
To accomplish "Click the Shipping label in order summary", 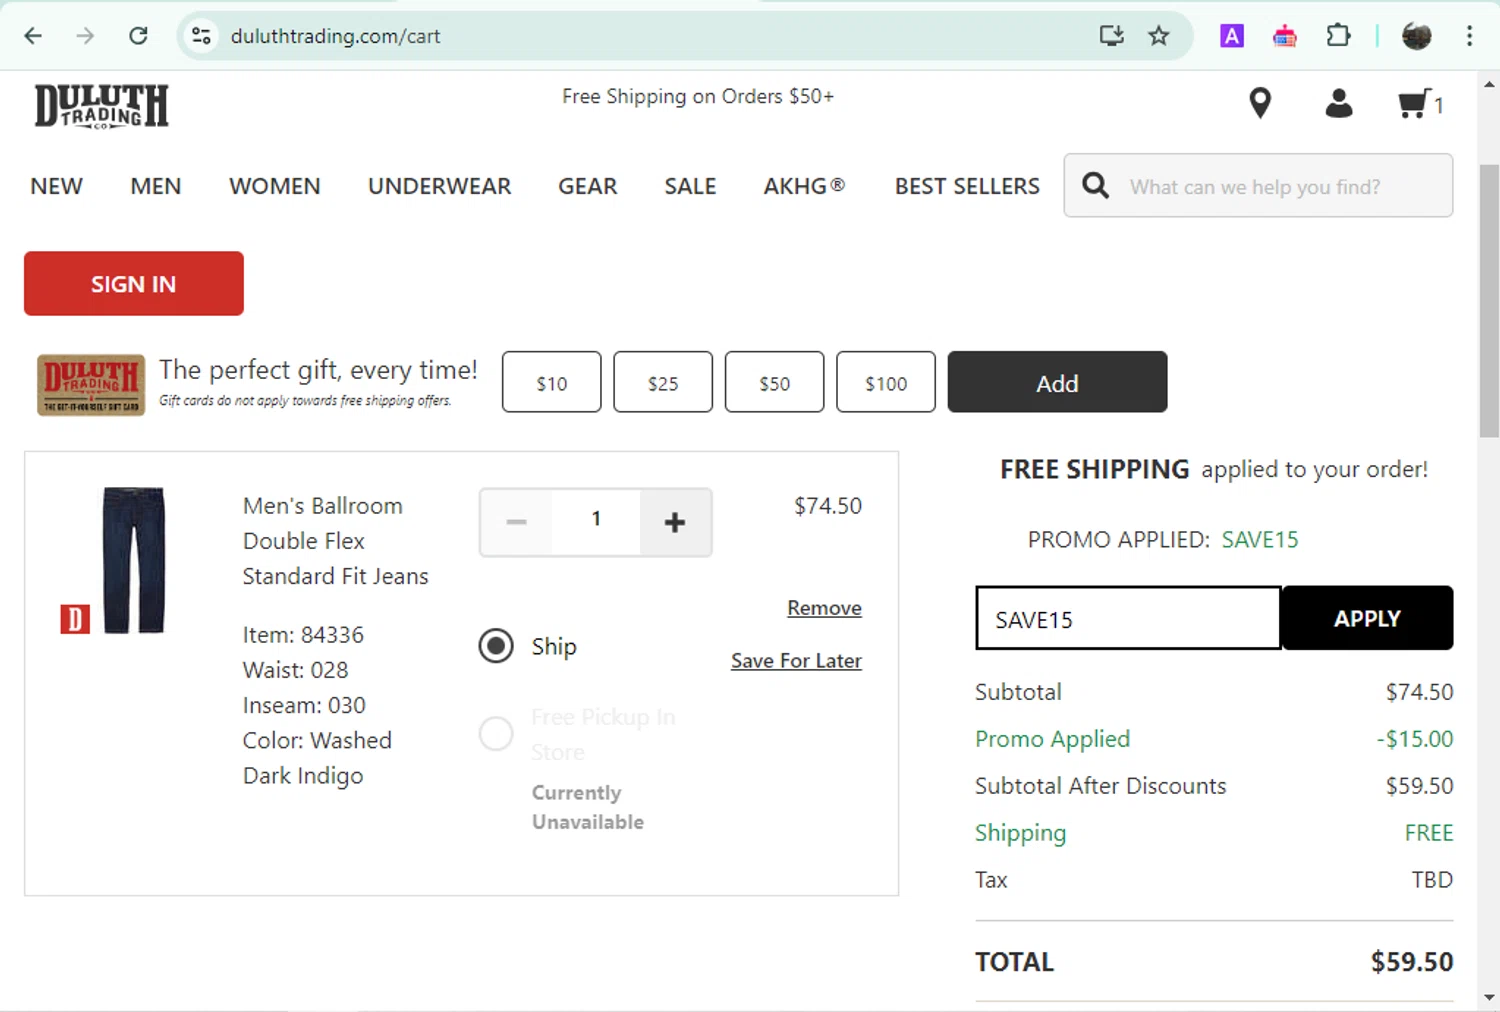I will (1021, 833).
